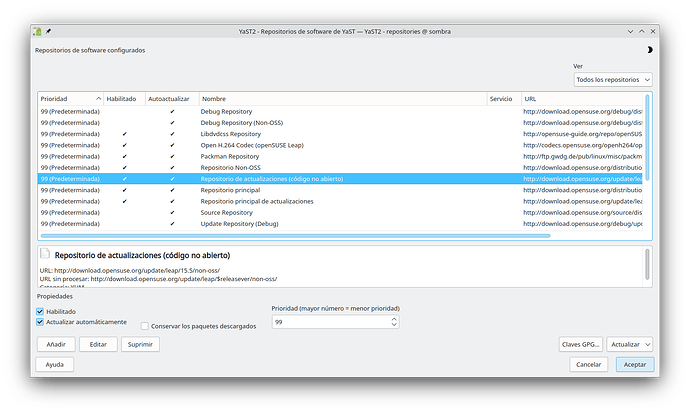
Task: Maximize window with the up chevron
Action: (642, 31)
